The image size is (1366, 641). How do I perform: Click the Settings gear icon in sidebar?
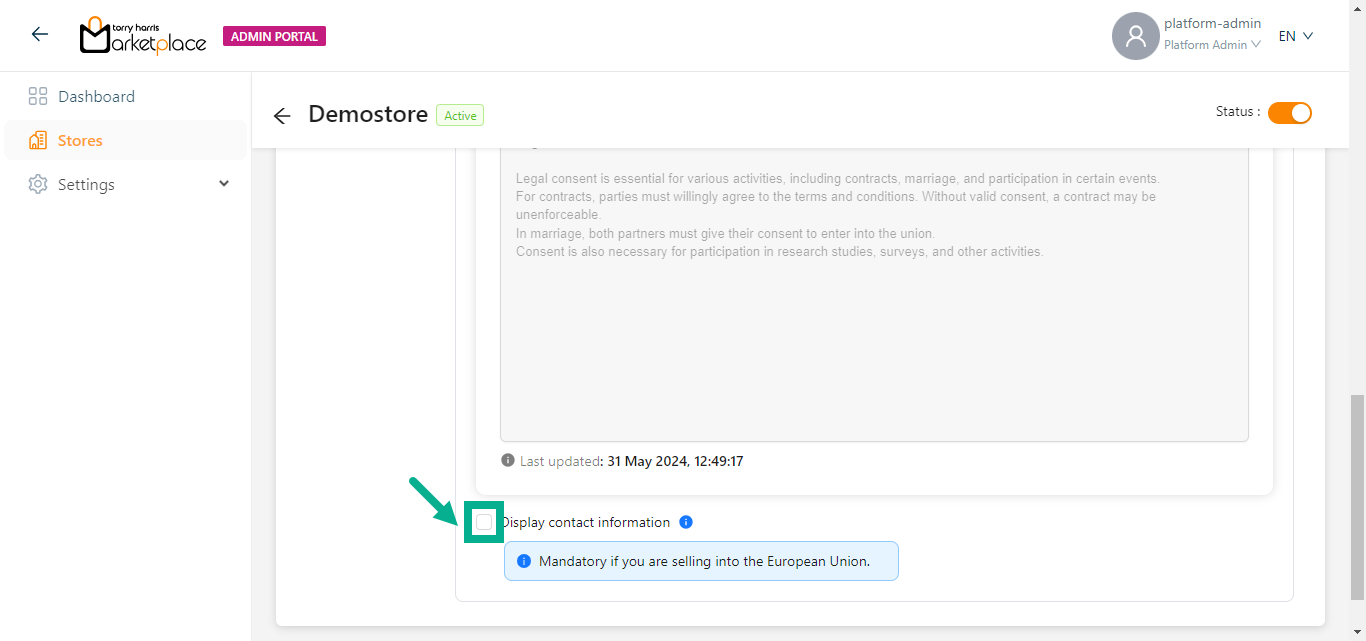point(38,185)
